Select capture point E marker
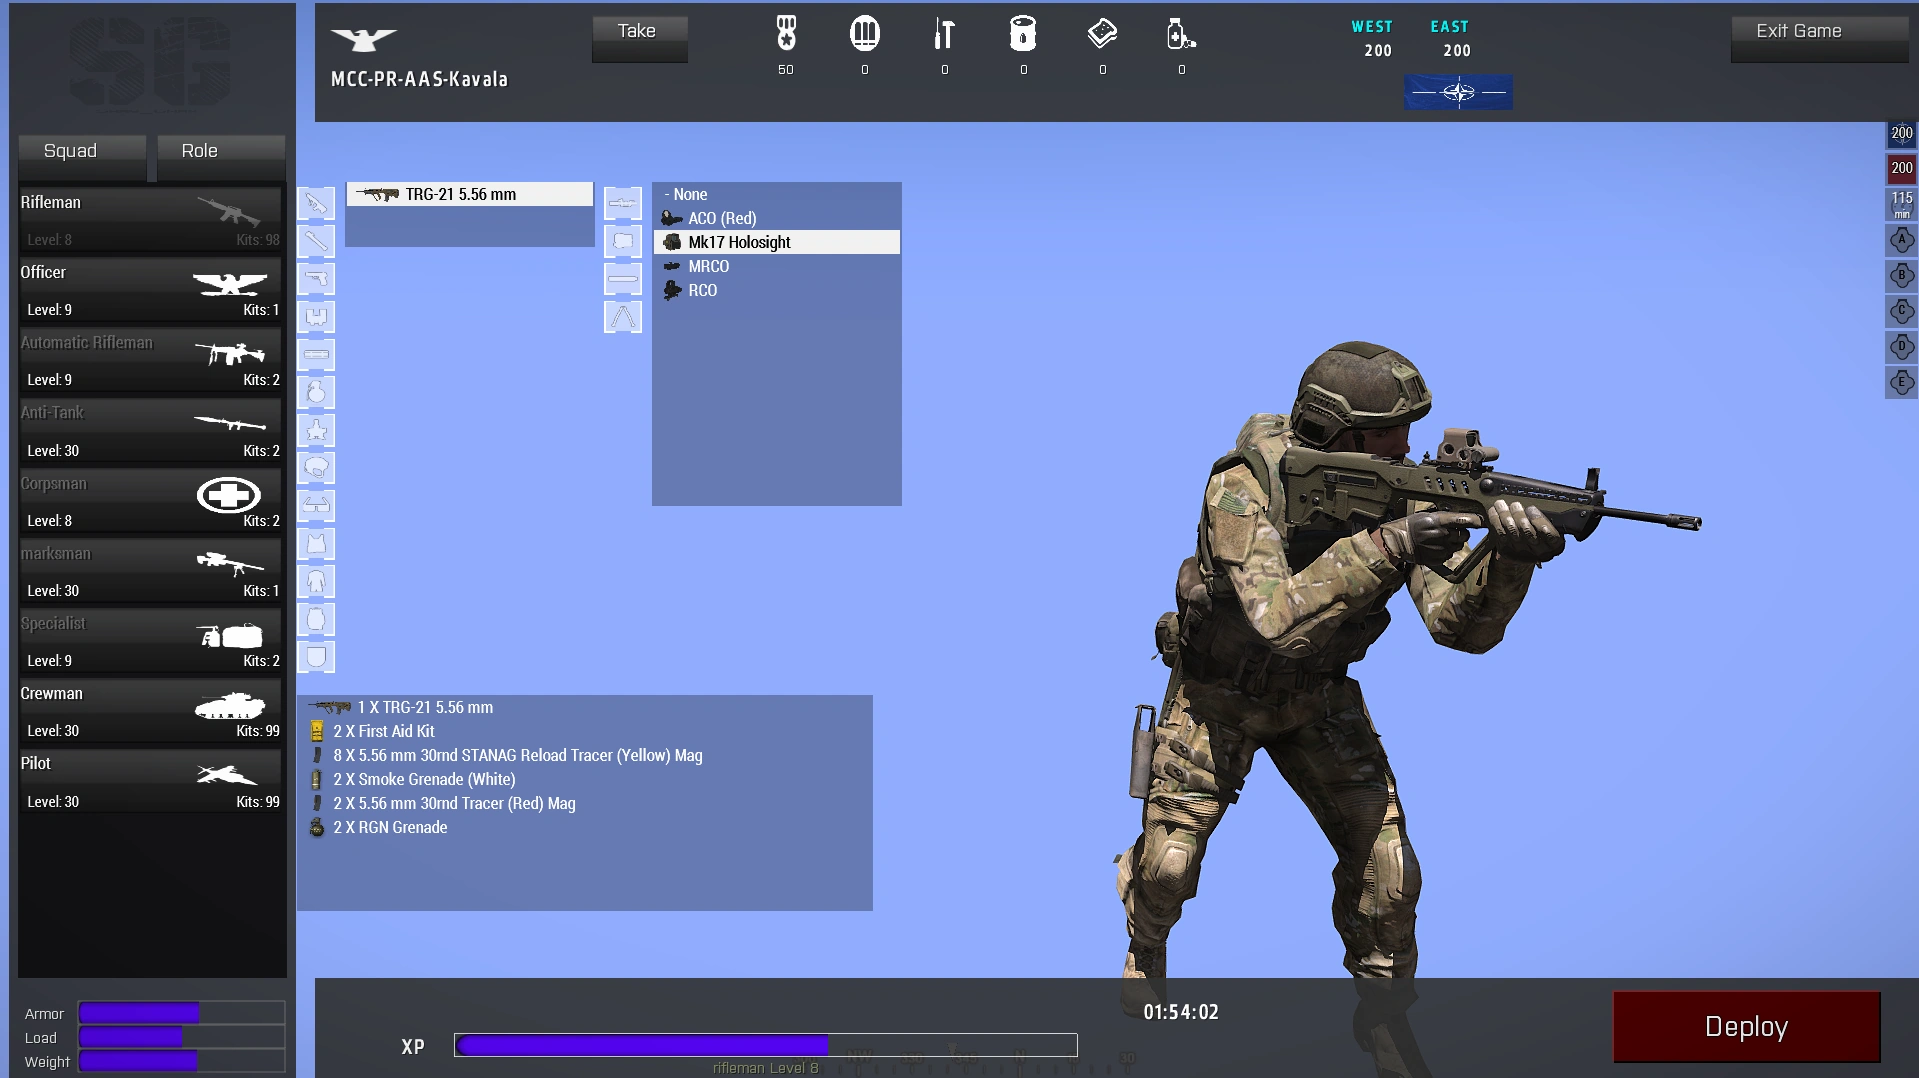1919x1078 pixels. click(x=1901, y=382)
